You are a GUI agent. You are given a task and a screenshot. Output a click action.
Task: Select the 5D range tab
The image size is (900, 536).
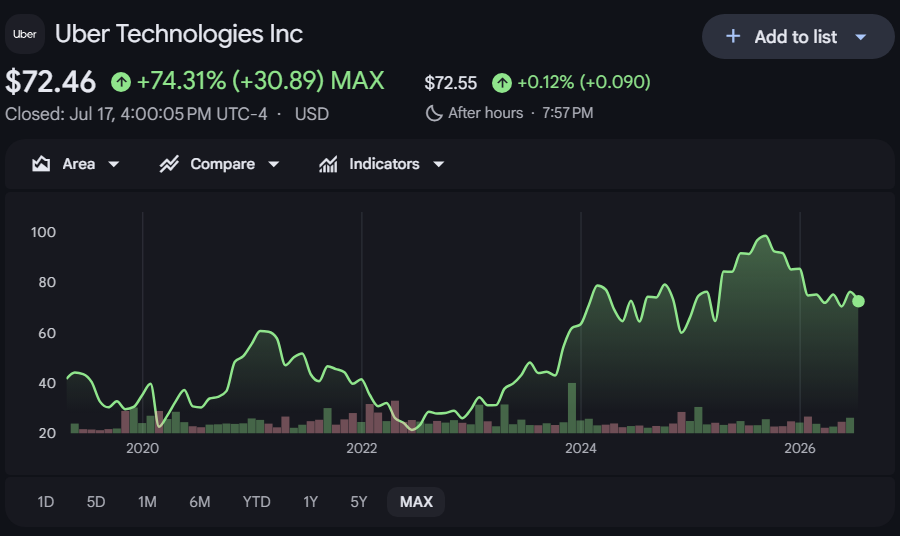tap(96, 502)
